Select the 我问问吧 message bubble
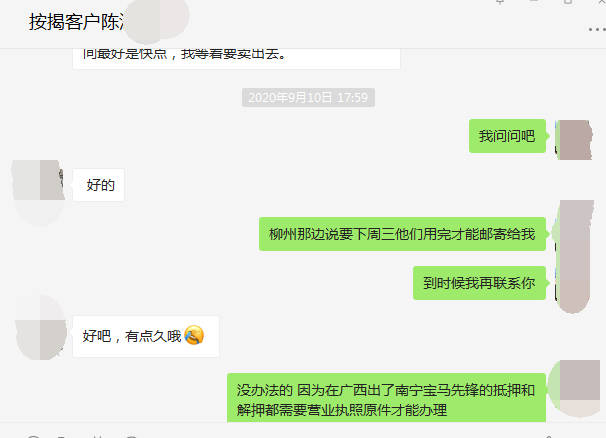 click(507, 136)
